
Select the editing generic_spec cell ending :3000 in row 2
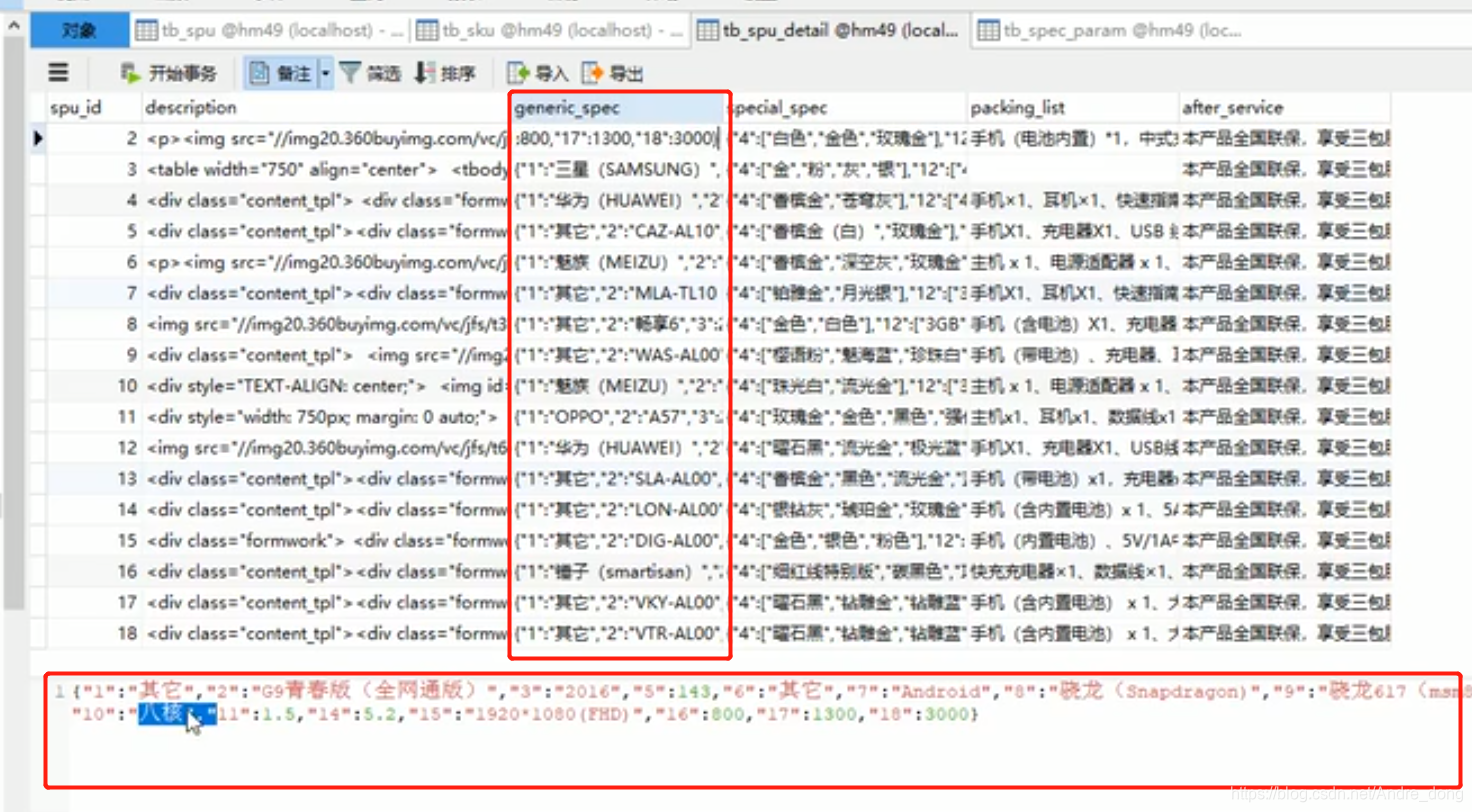(x=618, y=138)
